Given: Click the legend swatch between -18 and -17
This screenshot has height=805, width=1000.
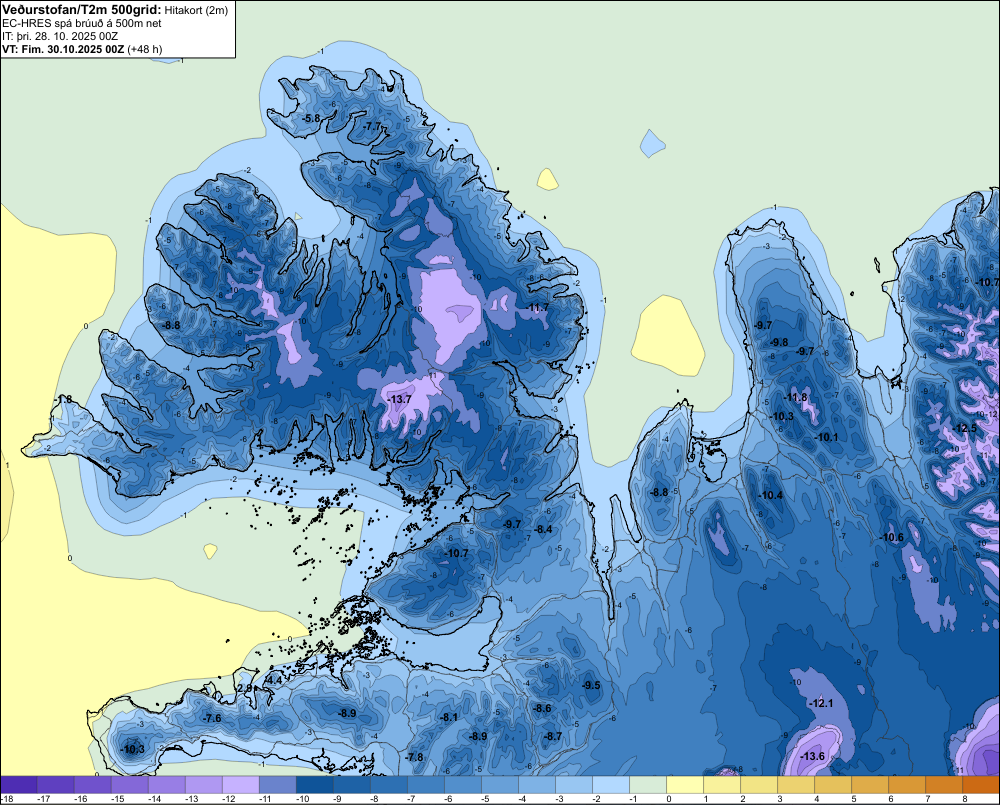Looking at the screenshot, I should pos(19,785).
